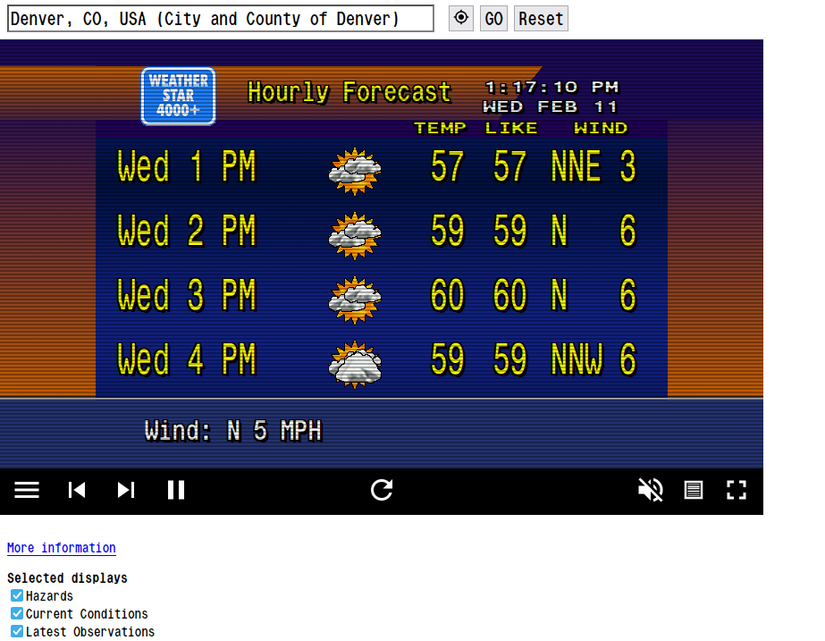Use the geolocation crosshair to detect your location
825x641 pixels.
click(x=461, y=18)
